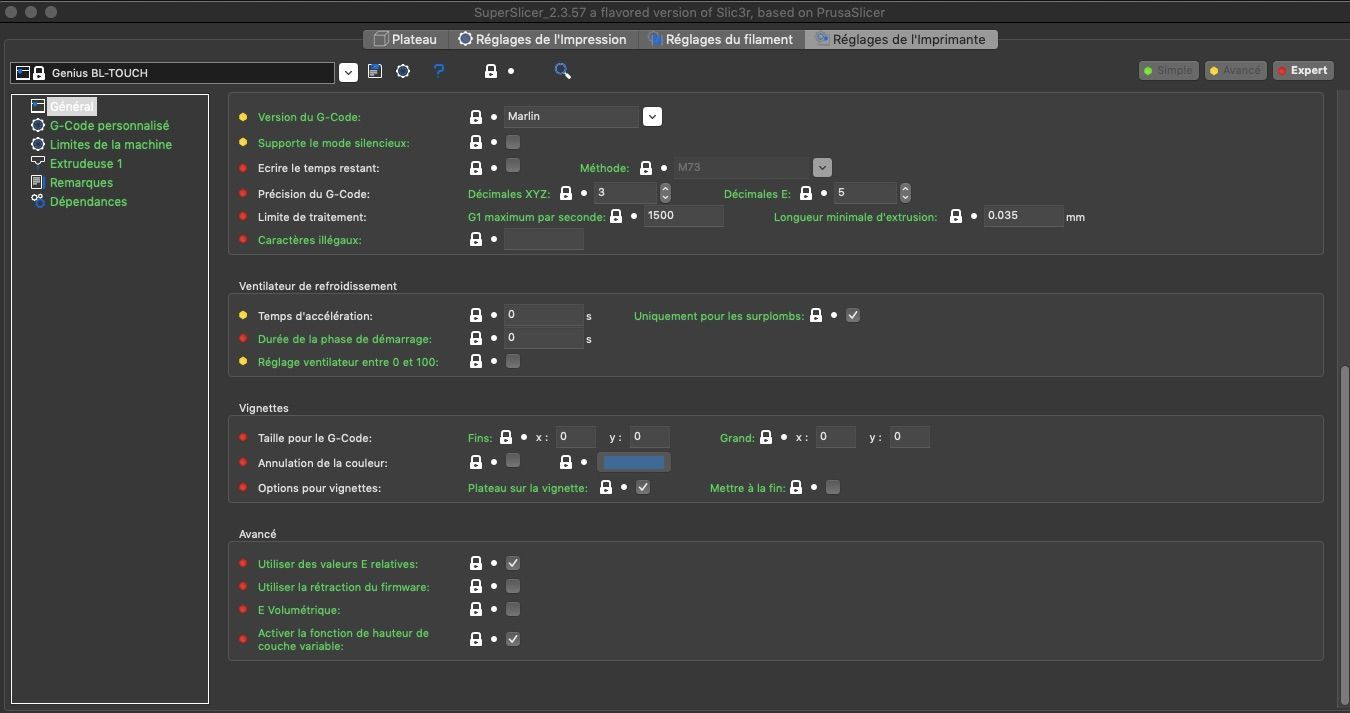The image size is (1350, 713).
Task: Open G-Code personnalisé in the sidebar
Action: point(109,126)
